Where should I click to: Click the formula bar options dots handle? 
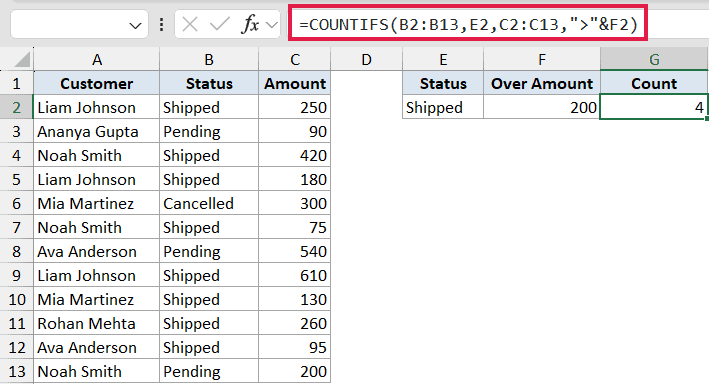coord(161,24)
